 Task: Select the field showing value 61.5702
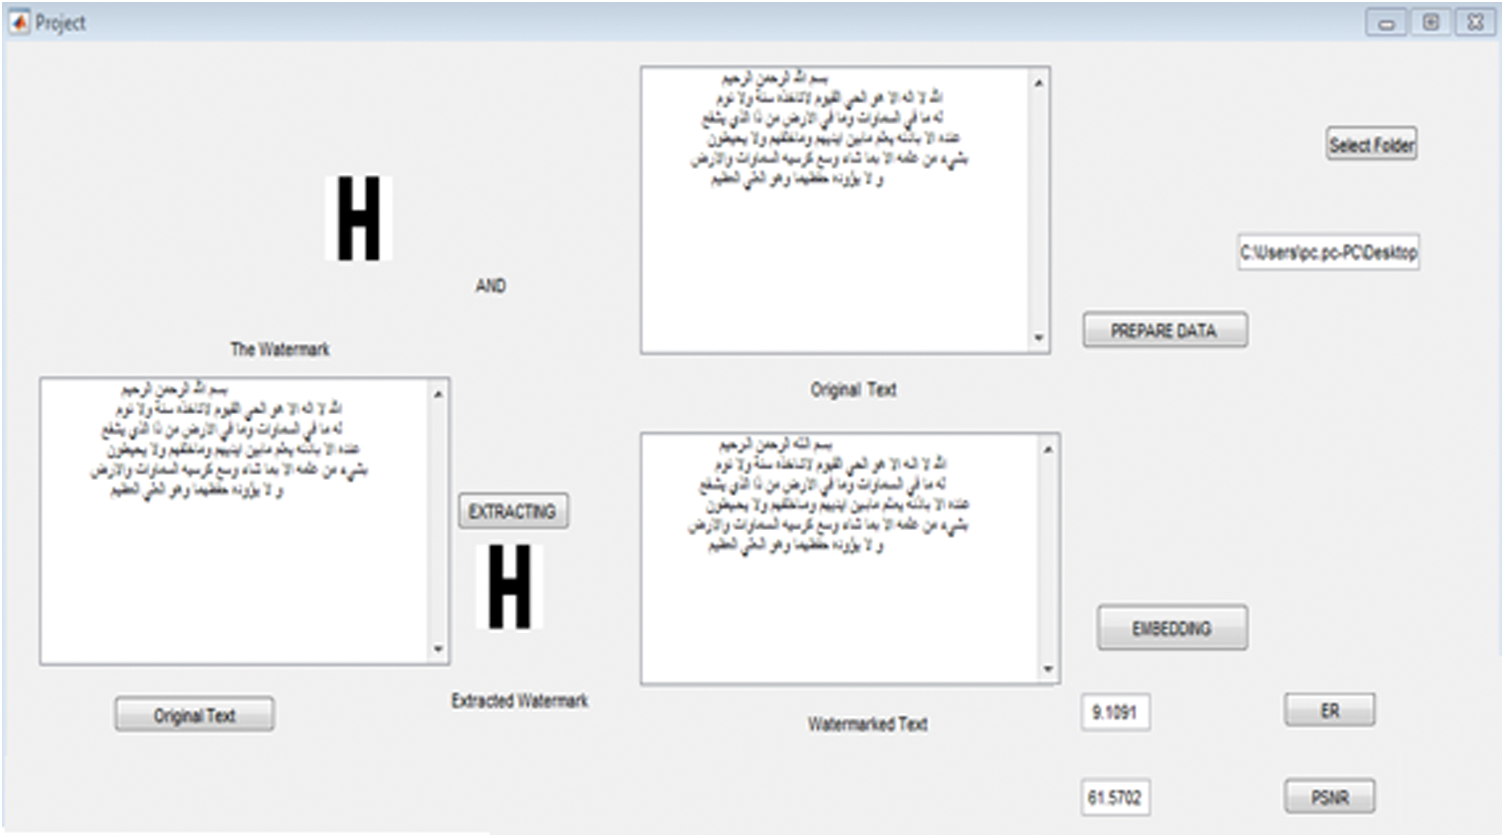(x=1115, y=798)
